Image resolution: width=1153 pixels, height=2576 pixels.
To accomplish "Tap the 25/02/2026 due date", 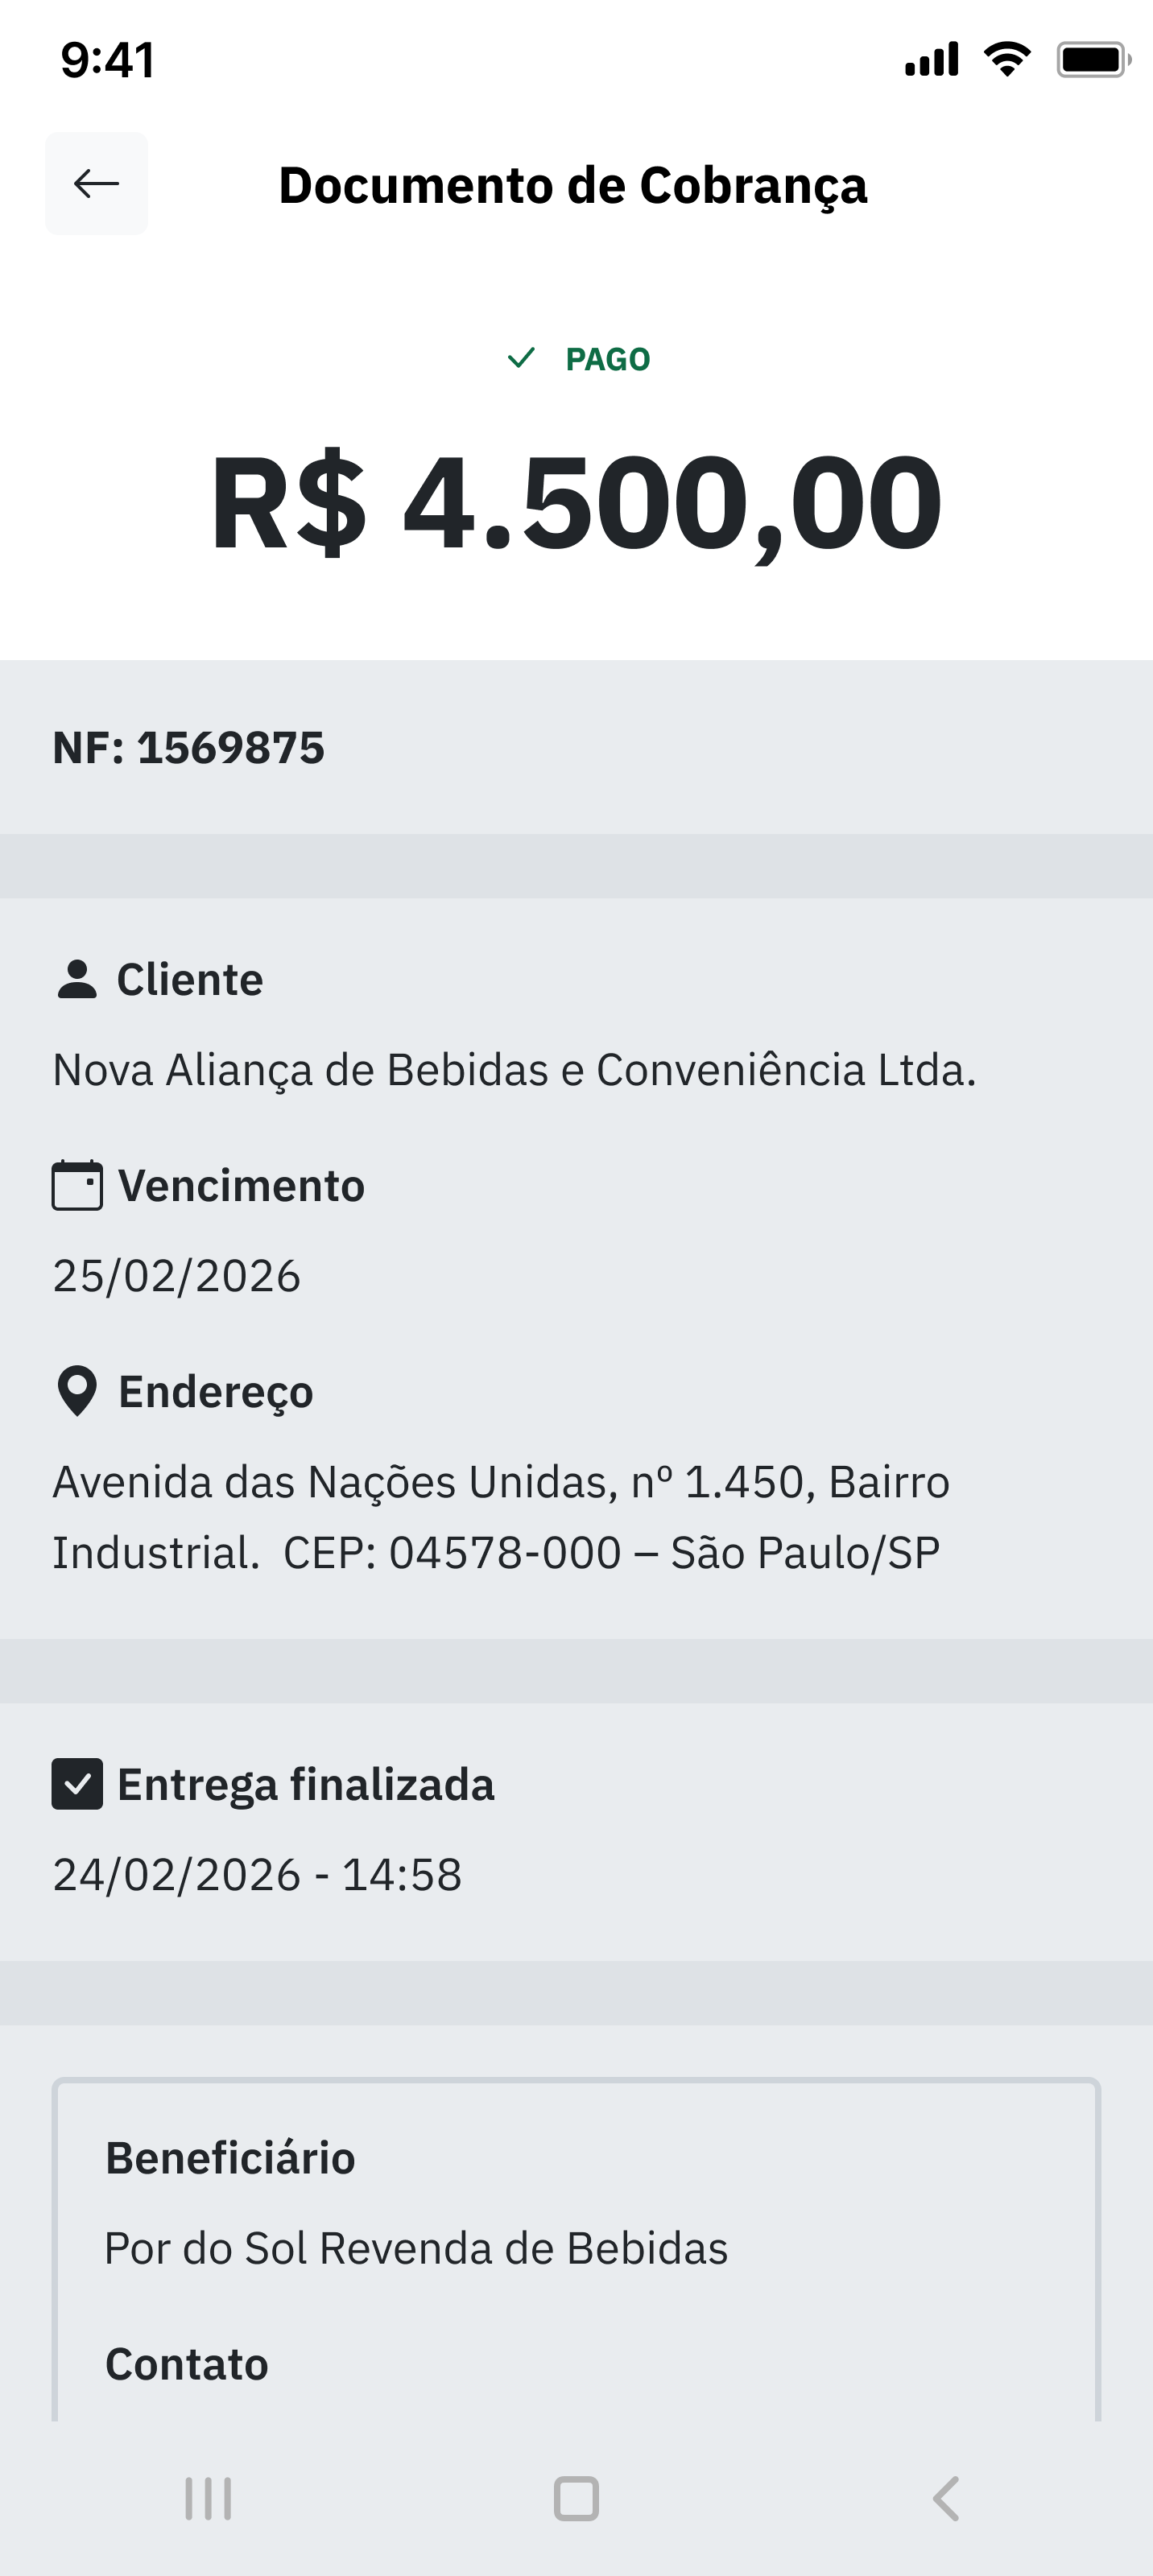I will pos(177,1276).
